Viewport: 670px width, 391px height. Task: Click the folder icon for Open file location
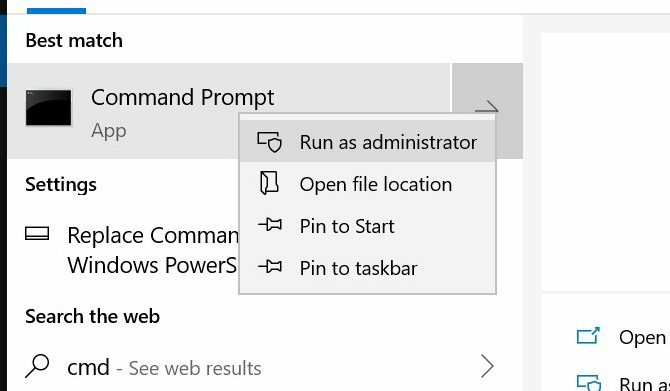click(269, 183)
